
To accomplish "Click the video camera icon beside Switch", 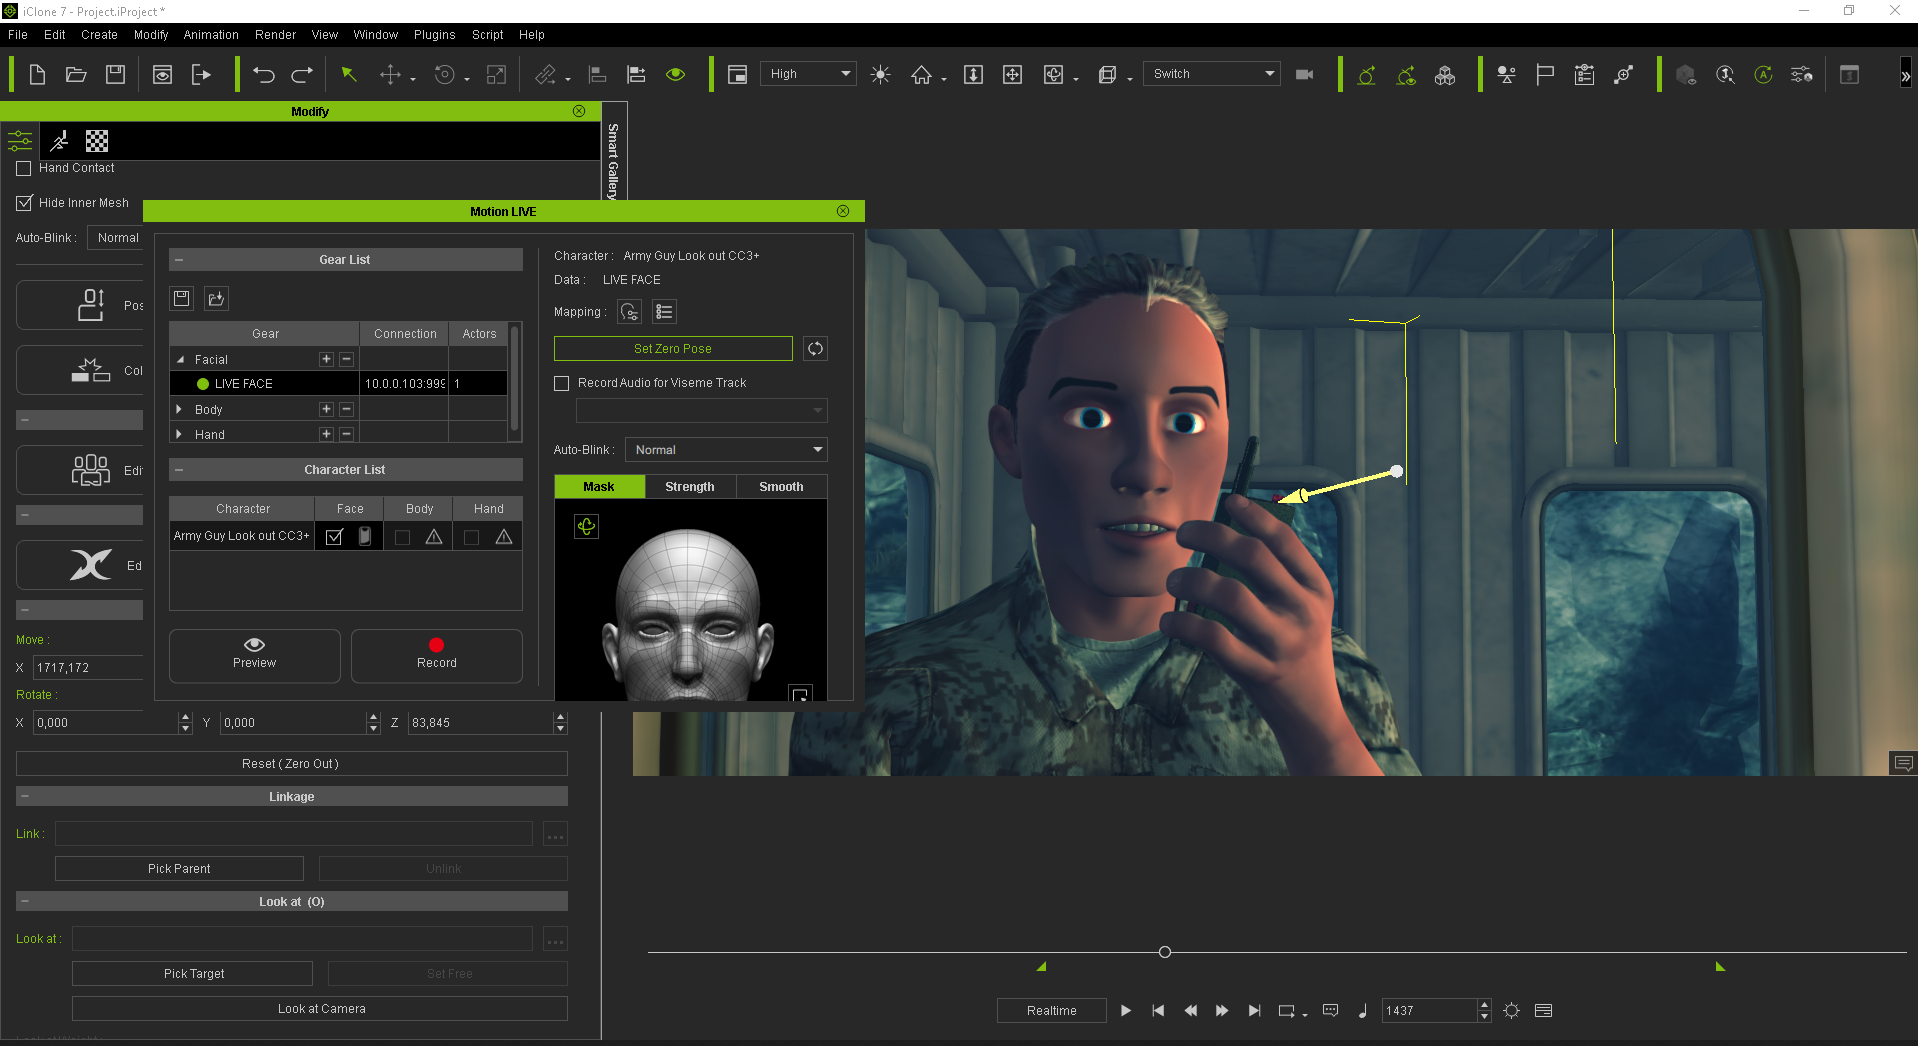I will click(x=1304, y=74).
